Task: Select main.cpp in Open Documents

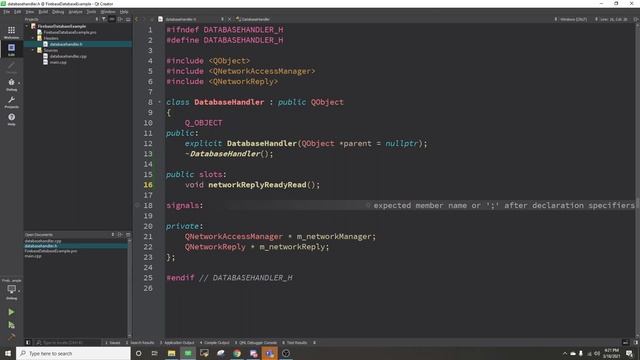Action: [33, 256]
